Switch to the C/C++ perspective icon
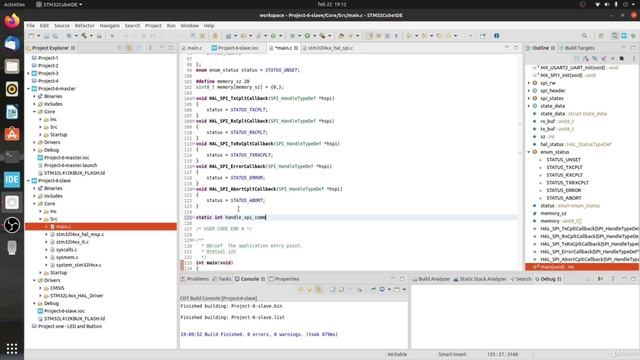The height and width of the screenshot is (360, 640). click(615, 36)
